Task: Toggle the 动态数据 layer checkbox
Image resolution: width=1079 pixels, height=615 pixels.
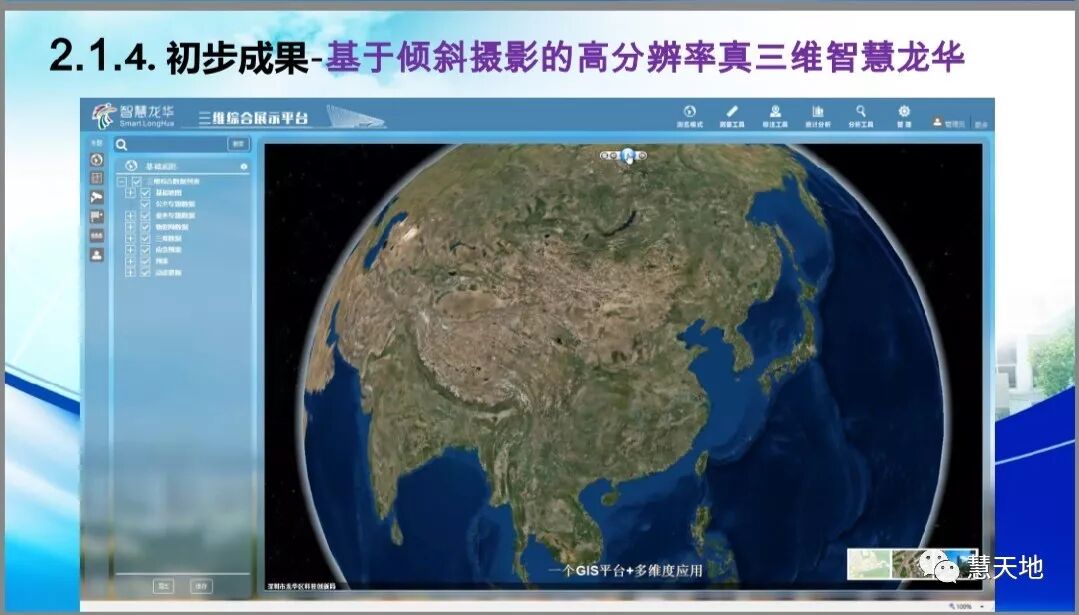Action: 145,272
